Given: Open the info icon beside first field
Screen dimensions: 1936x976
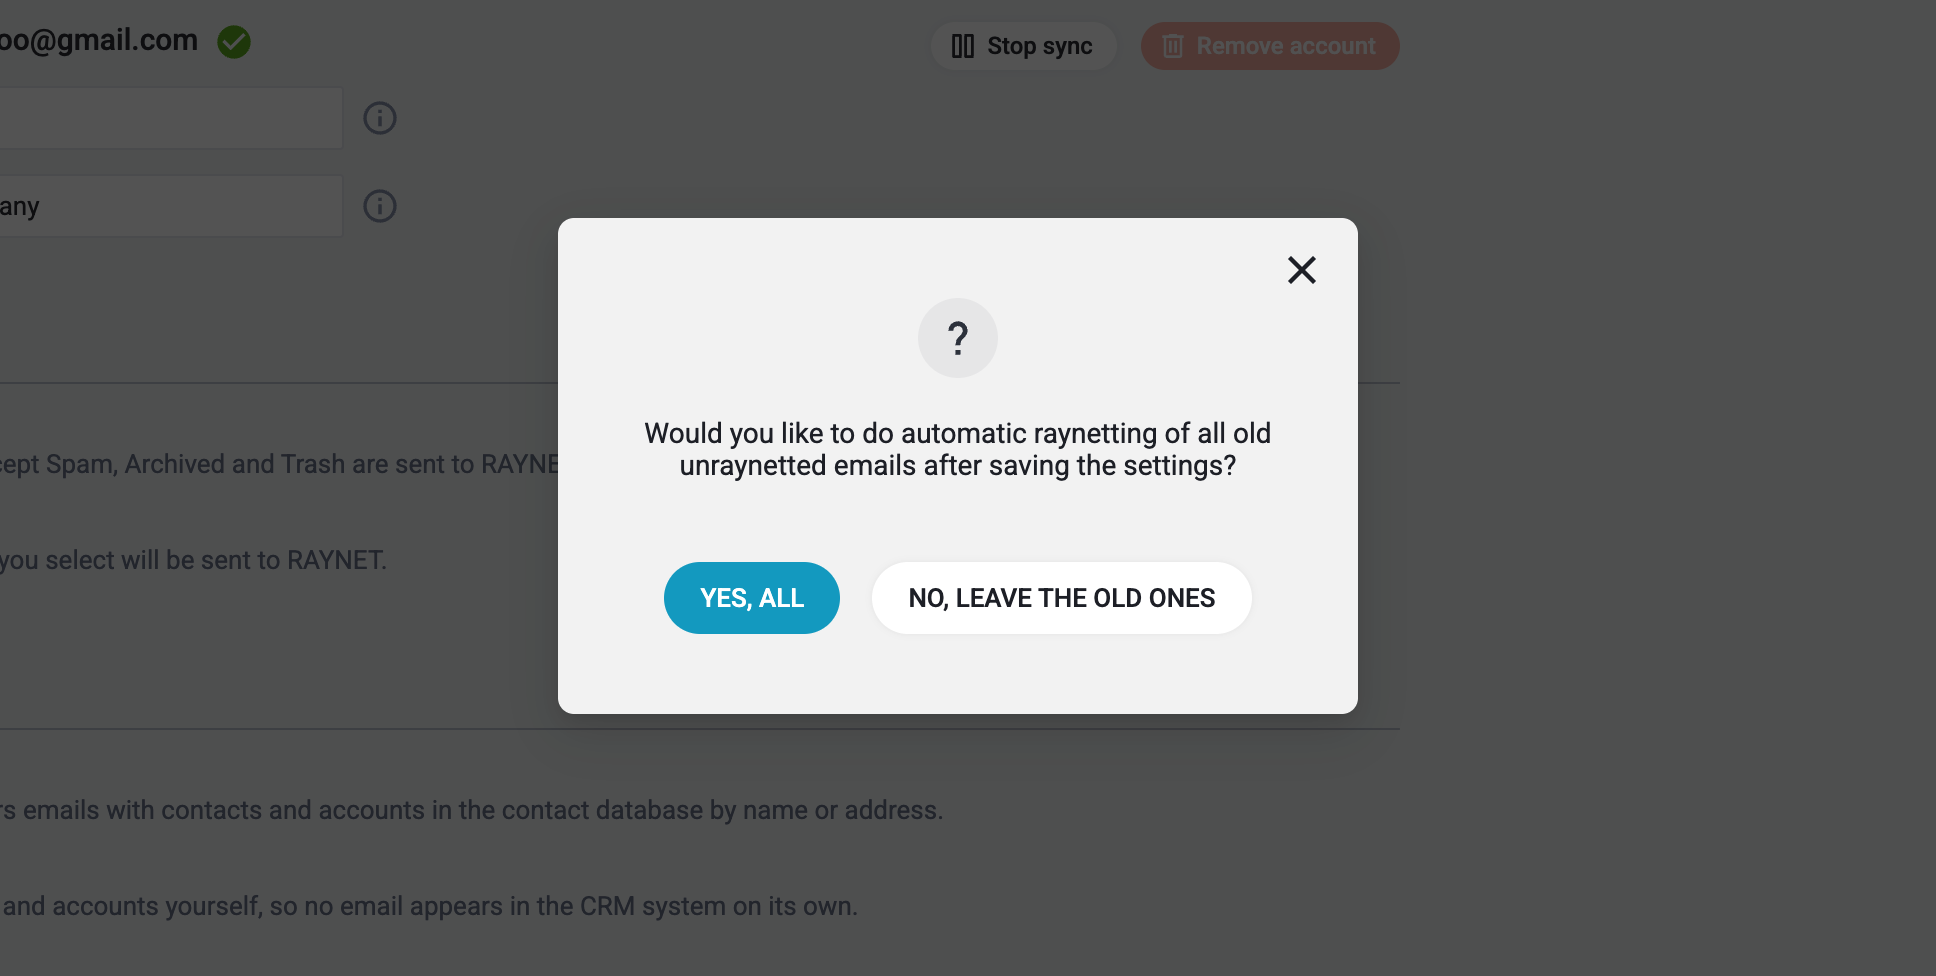Looking at the screenshot, I should tap(380, 118).
